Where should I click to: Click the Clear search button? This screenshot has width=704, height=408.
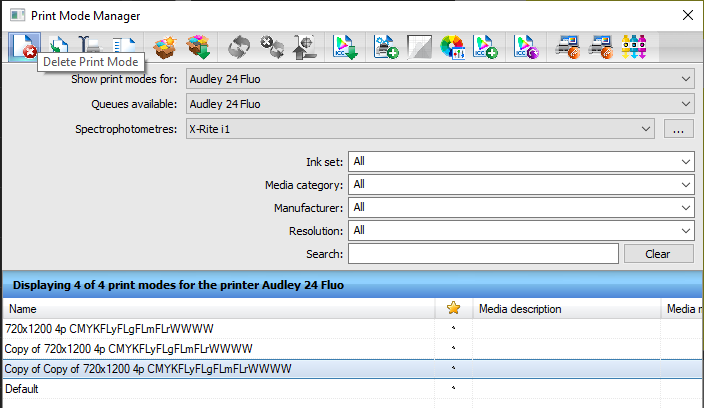point(658,254)
